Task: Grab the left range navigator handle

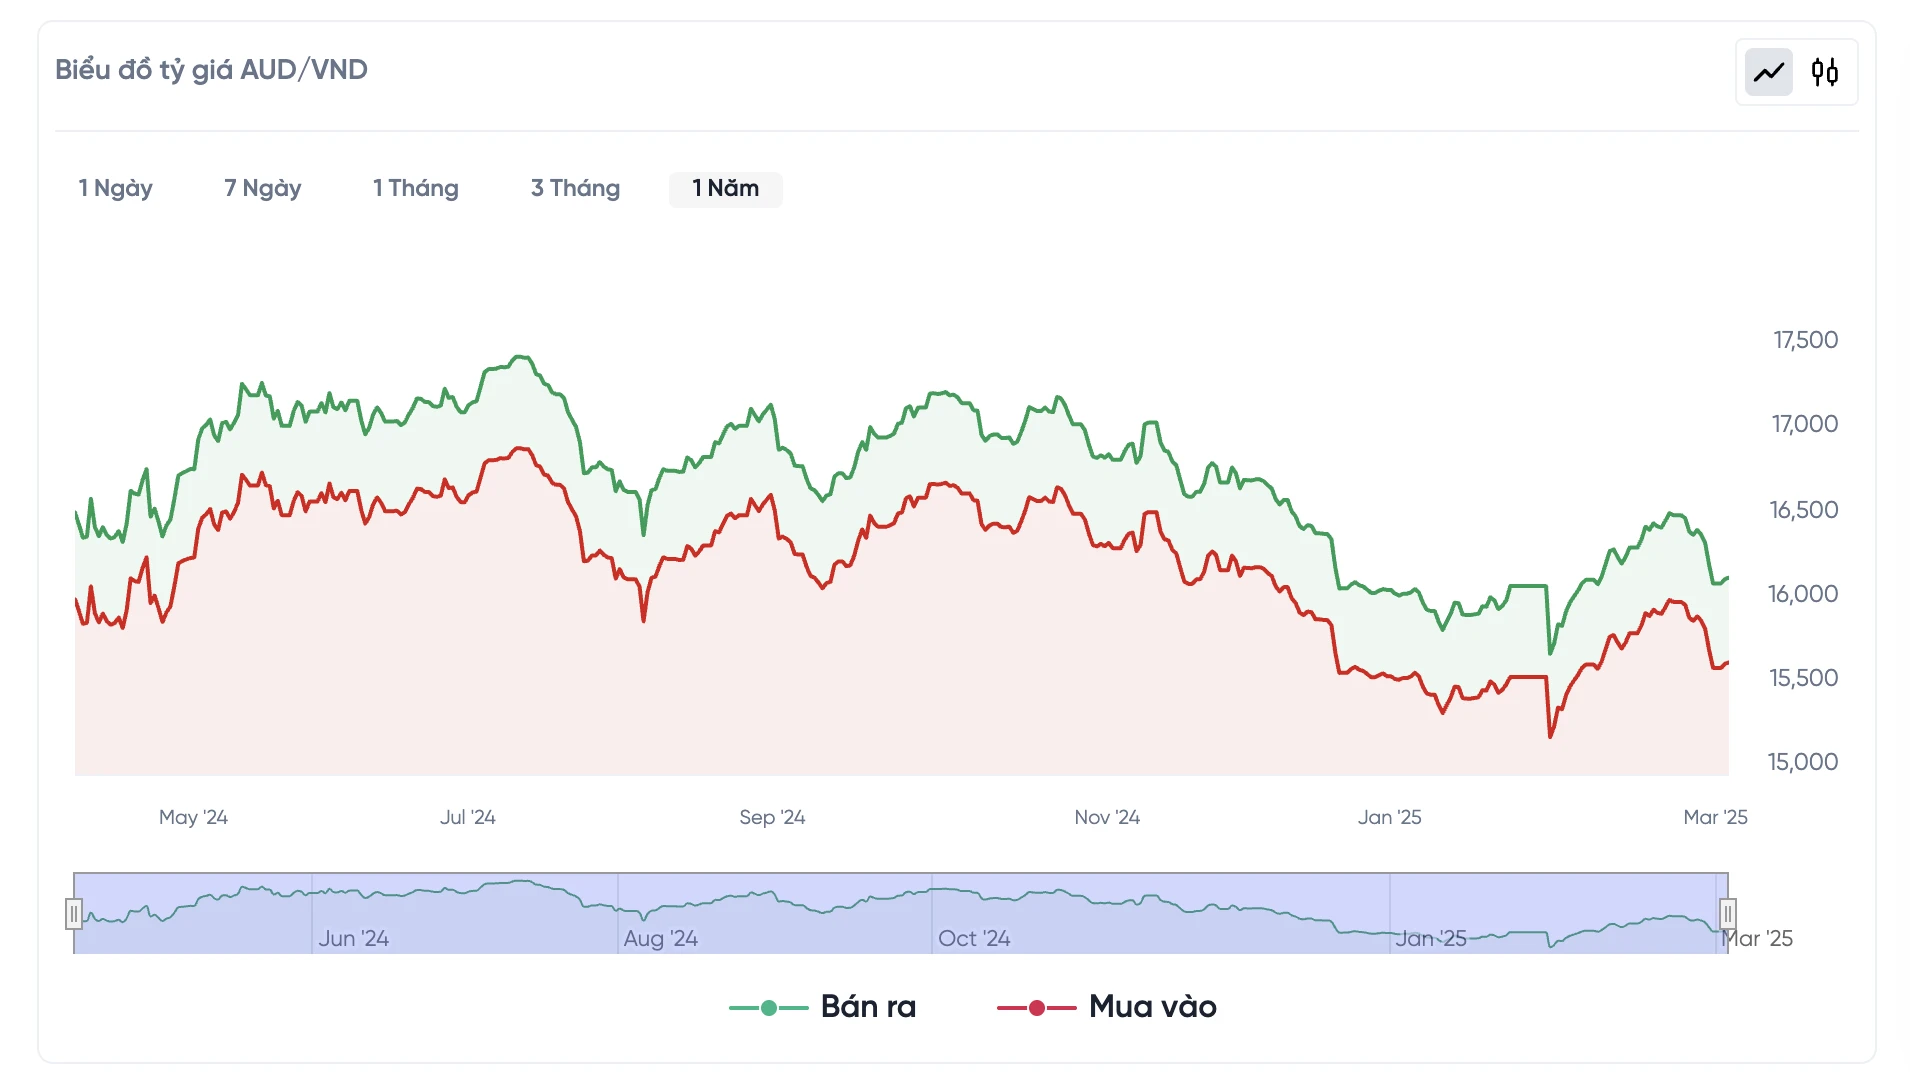Action: click(74, 914)
